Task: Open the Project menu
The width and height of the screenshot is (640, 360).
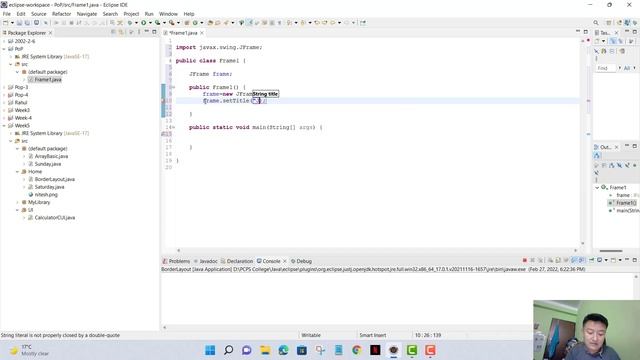Action: [131, 14]
